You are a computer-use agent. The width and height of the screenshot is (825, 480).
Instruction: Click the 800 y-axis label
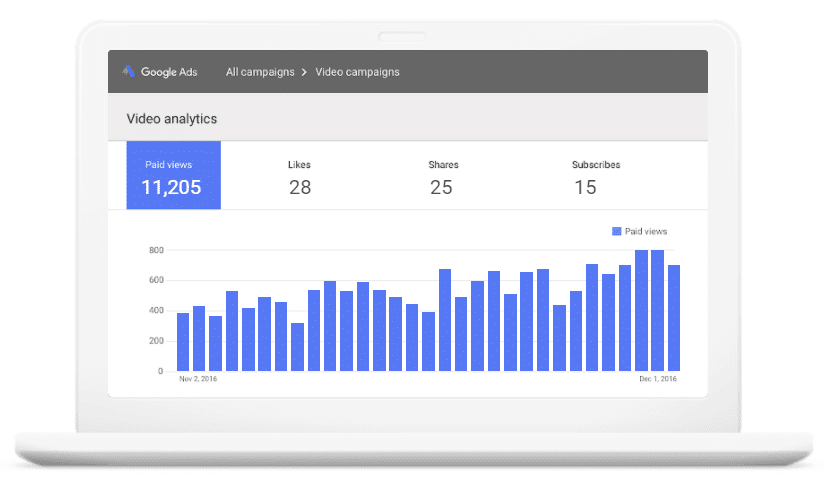155,250
